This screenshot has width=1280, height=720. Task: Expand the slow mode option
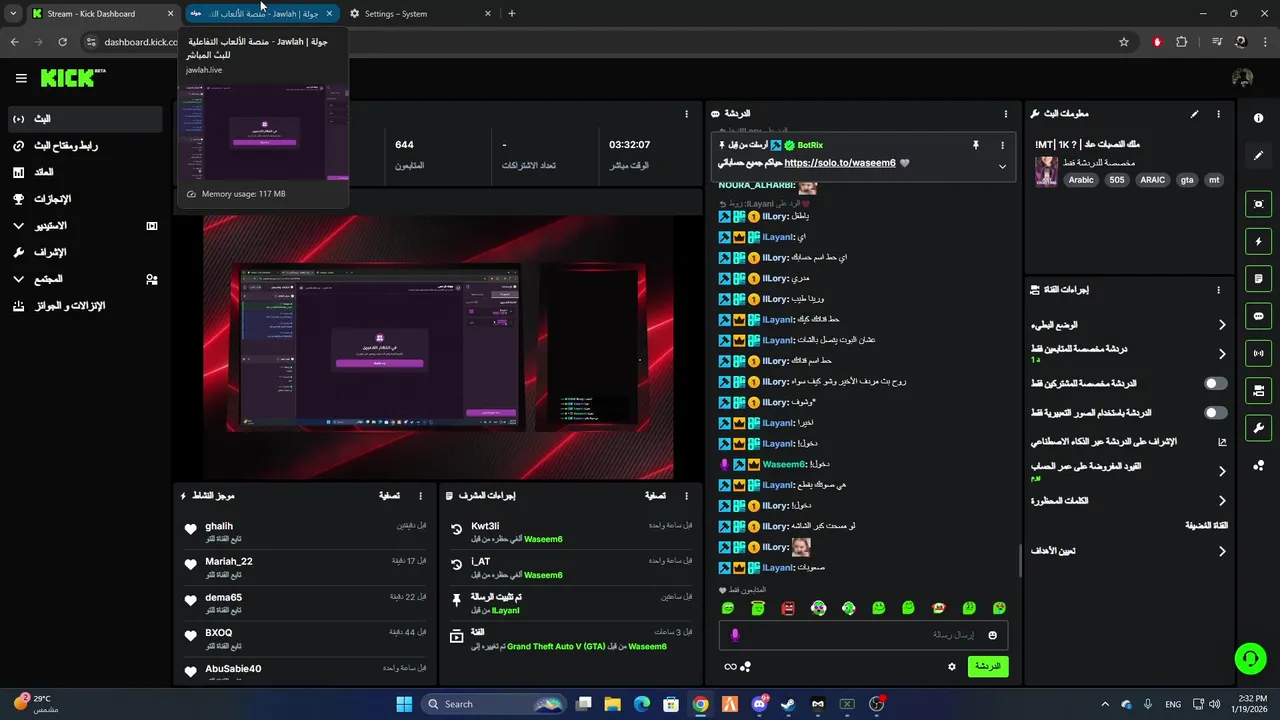(x=1221, y=325)
